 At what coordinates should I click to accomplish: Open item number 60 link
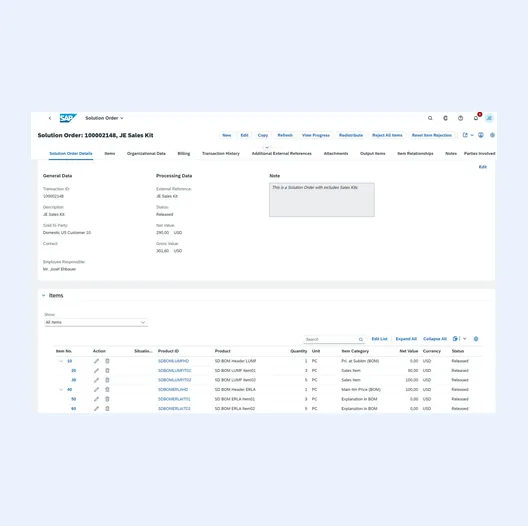(x=73, y=408)
